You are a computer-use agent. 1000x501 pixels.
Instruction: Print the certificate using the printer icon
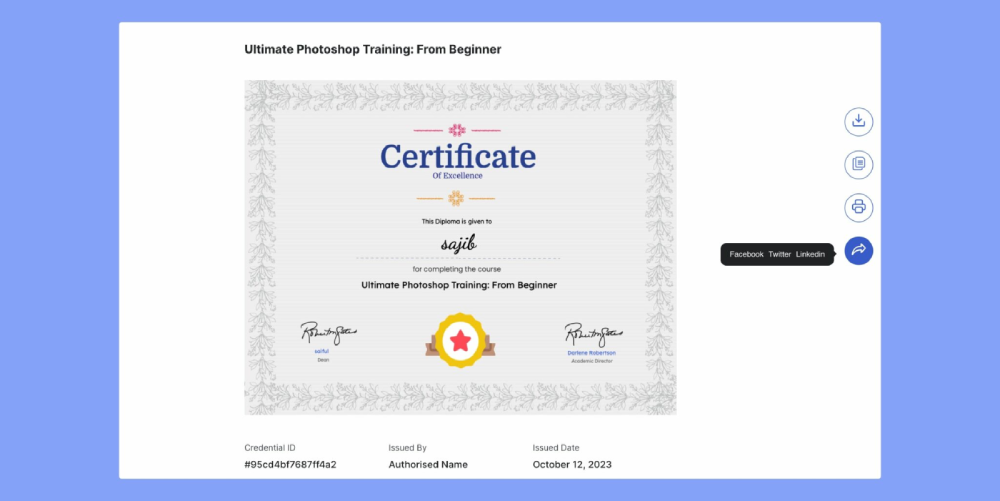pos(858,207)
